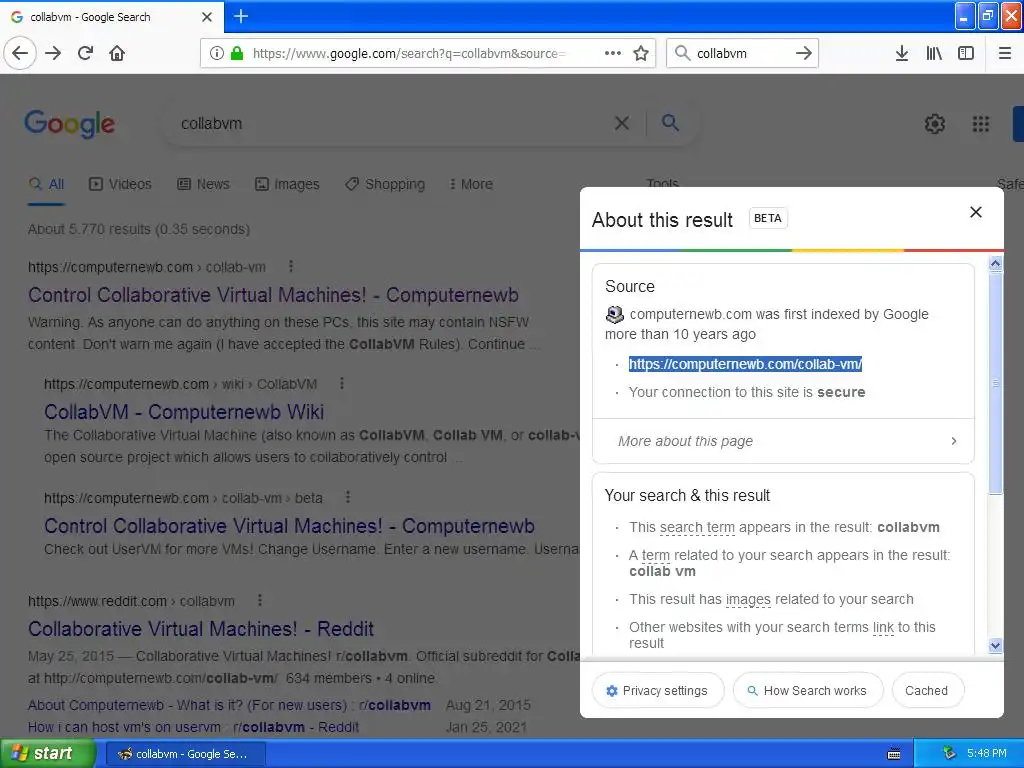Show site information via the info icon
The height and width of the screenshot is (768, 1024).
[217, 53]
